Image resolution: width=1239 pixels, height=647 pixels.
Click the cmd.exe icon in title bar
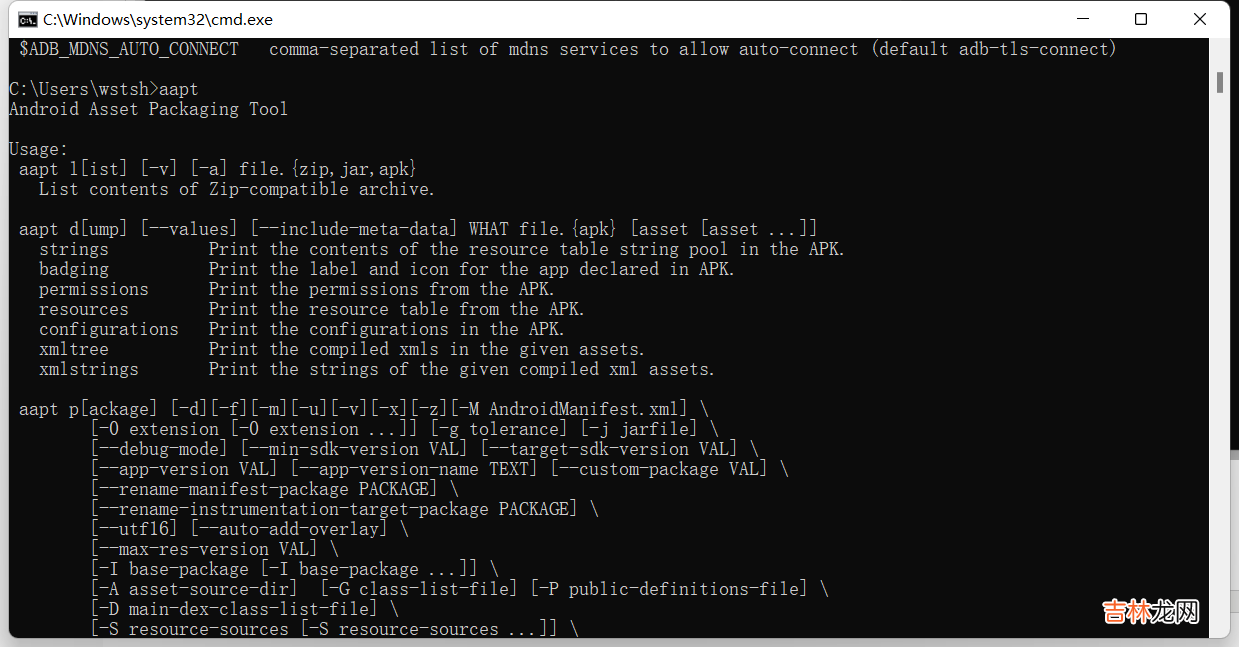click(28, 19)
